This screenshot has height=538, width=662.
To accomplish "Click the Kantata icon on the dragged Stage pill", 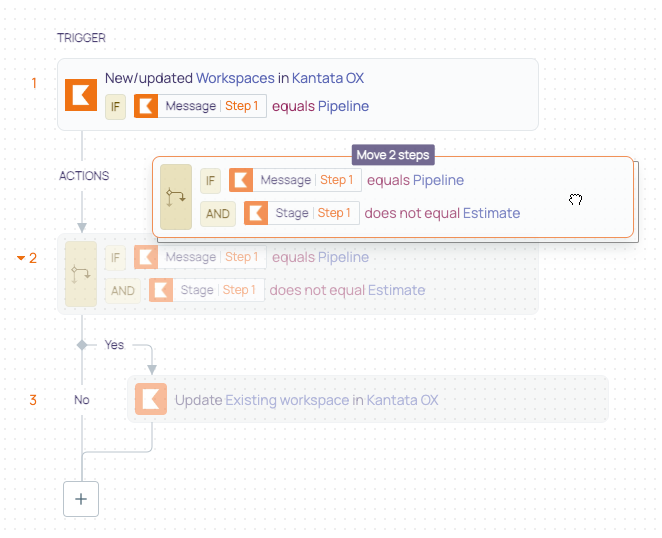I will (x=256, y=213).
